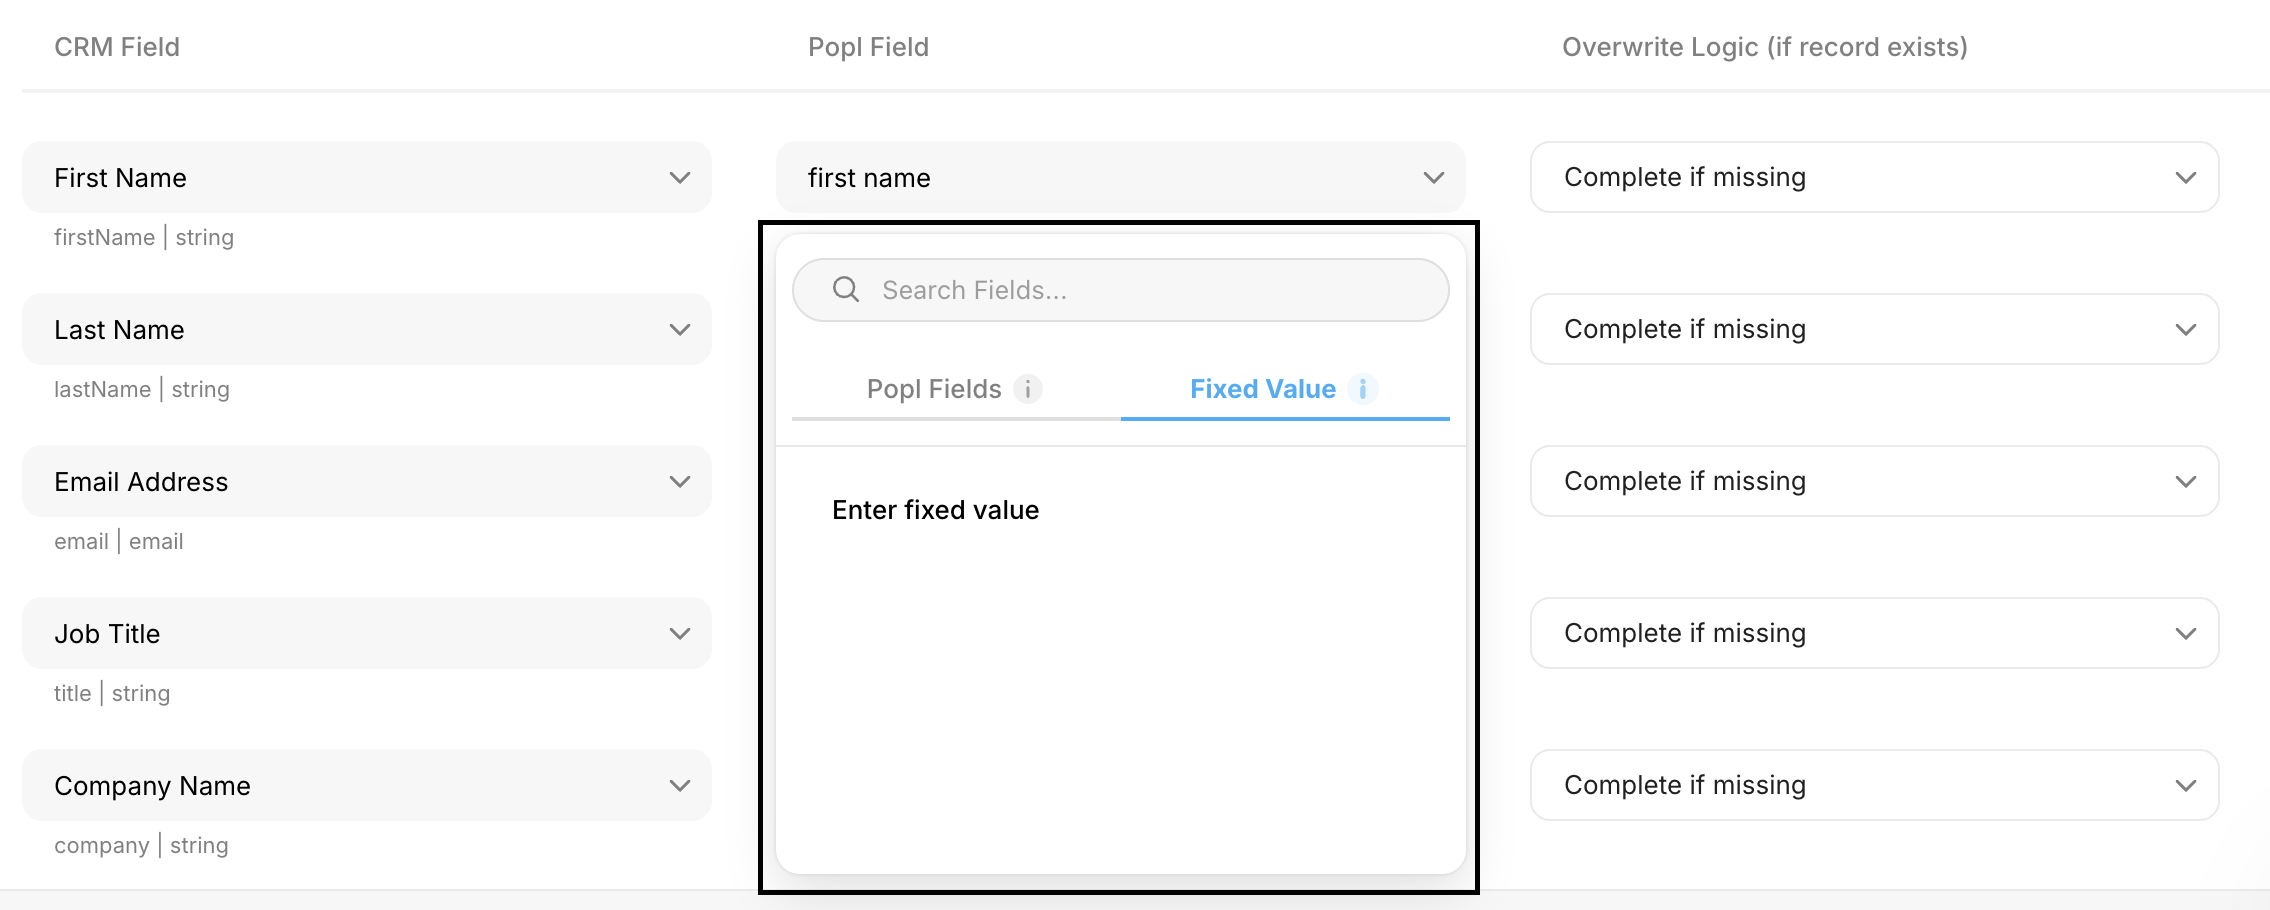Open overwrite logic dropdown for First Name

click(1874, 178)
